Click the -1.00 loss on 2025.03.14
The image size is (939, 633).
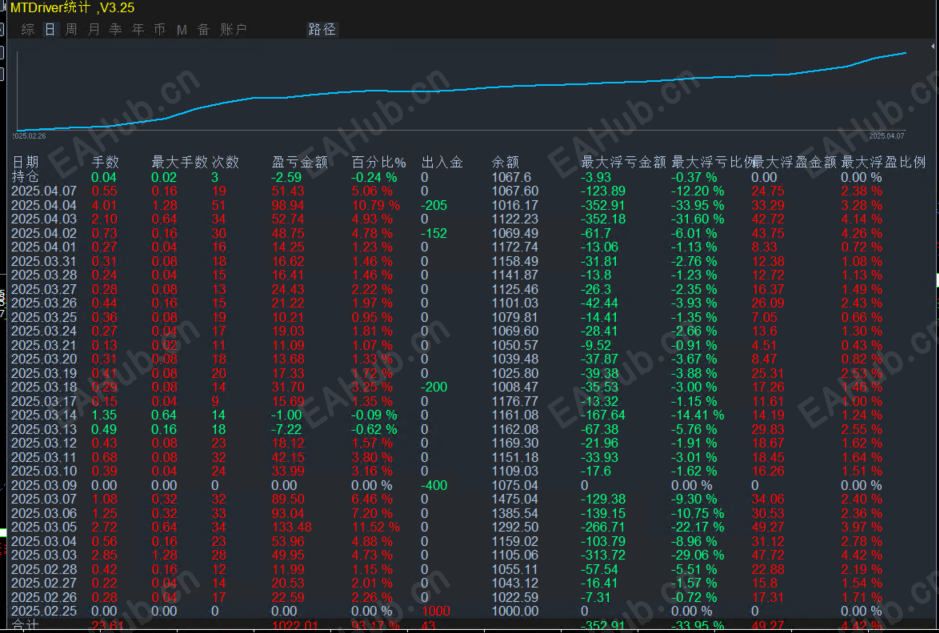pyautogui.click(x=287, y=415)
